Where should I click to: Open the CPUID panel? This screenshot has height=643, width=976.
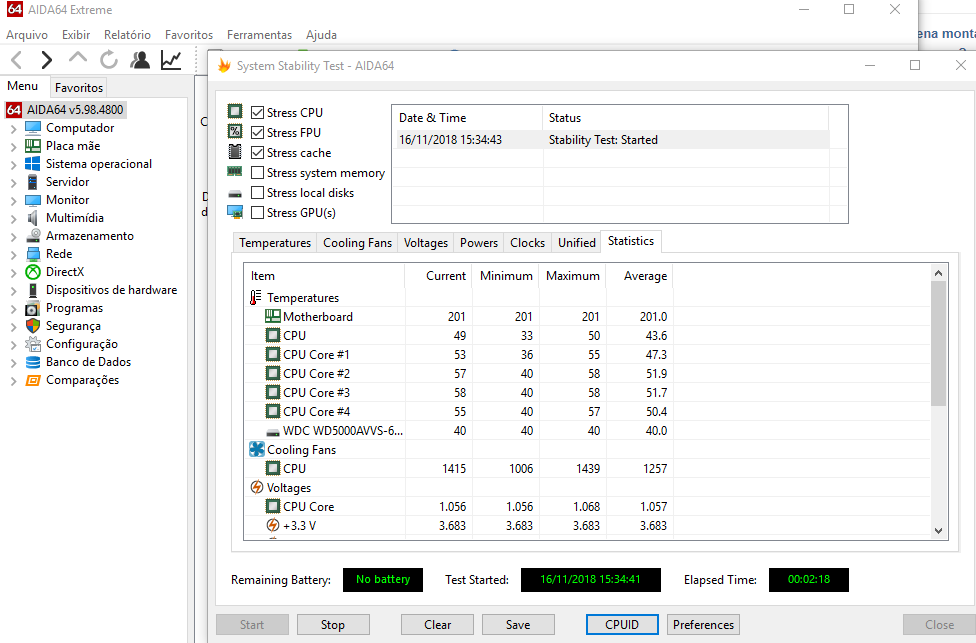pyautogui.click(x=622, y=624)
